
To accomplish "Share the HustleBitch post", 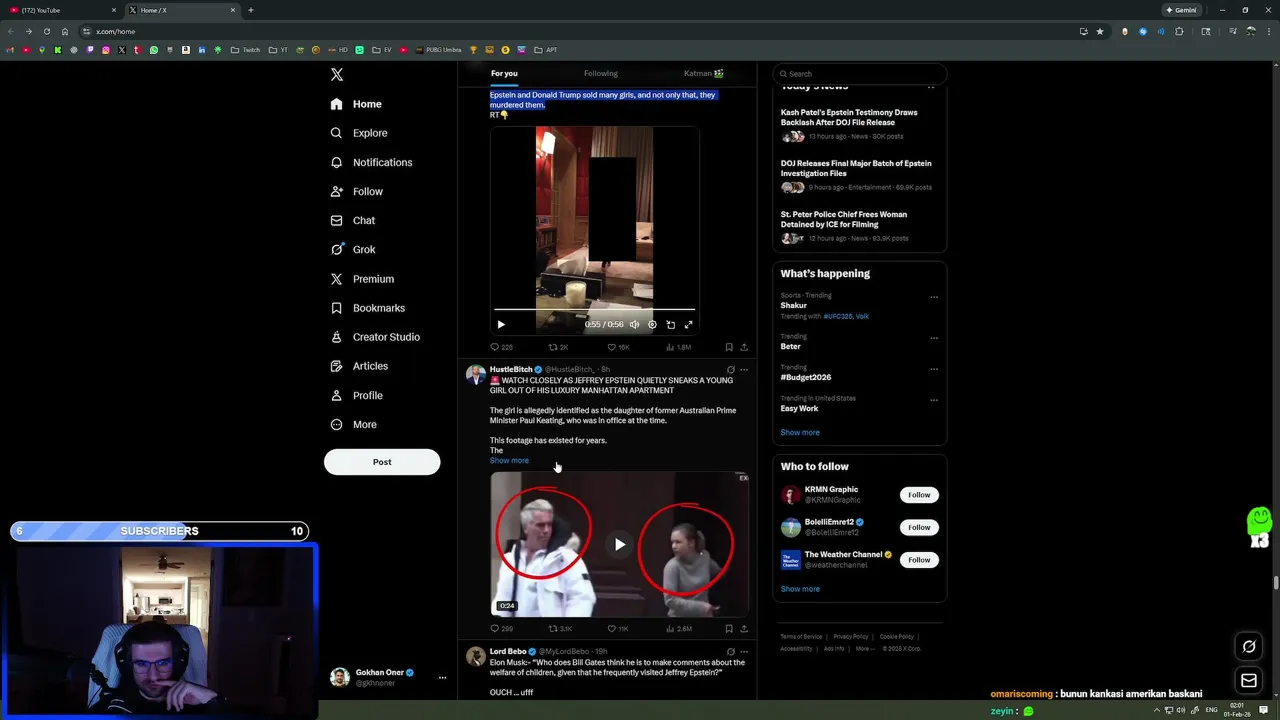I will coord(744,629).
